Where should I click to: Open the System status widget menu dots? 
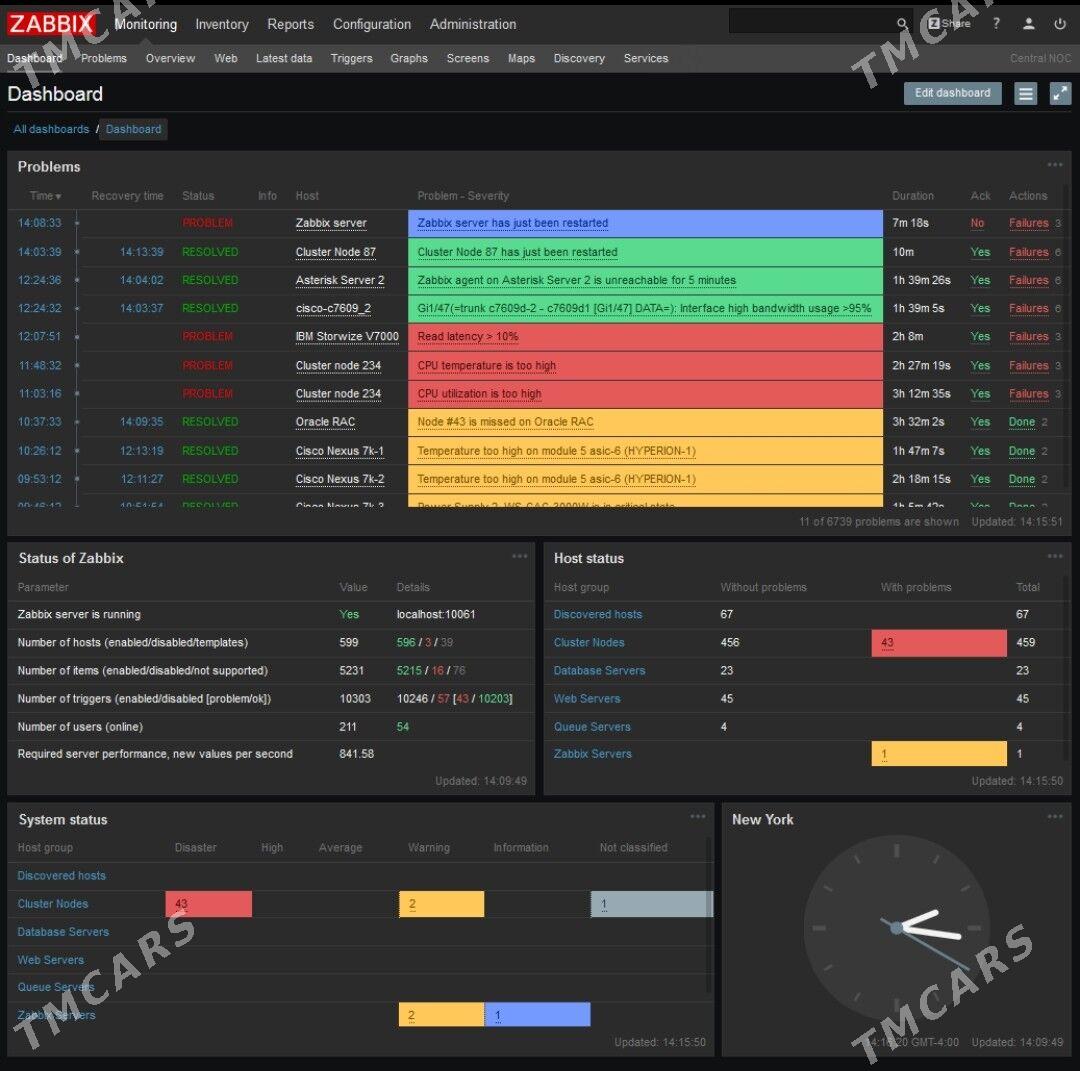[698, 817]
